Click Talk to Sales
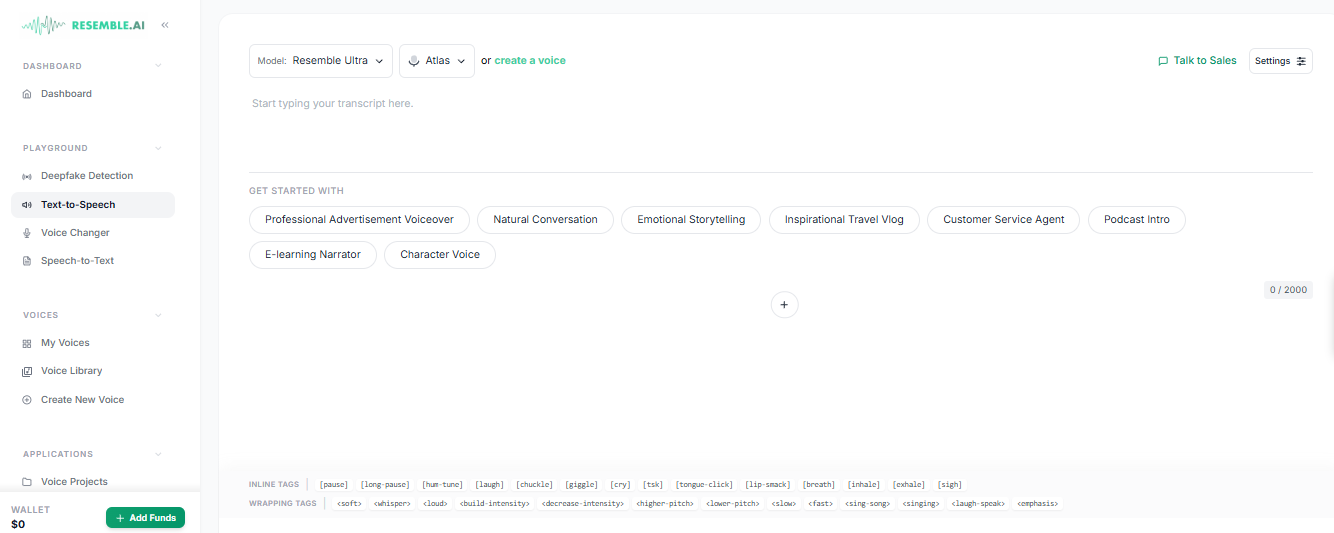1334x533 pixels. pyautogui.click(x=1197, y=61)
